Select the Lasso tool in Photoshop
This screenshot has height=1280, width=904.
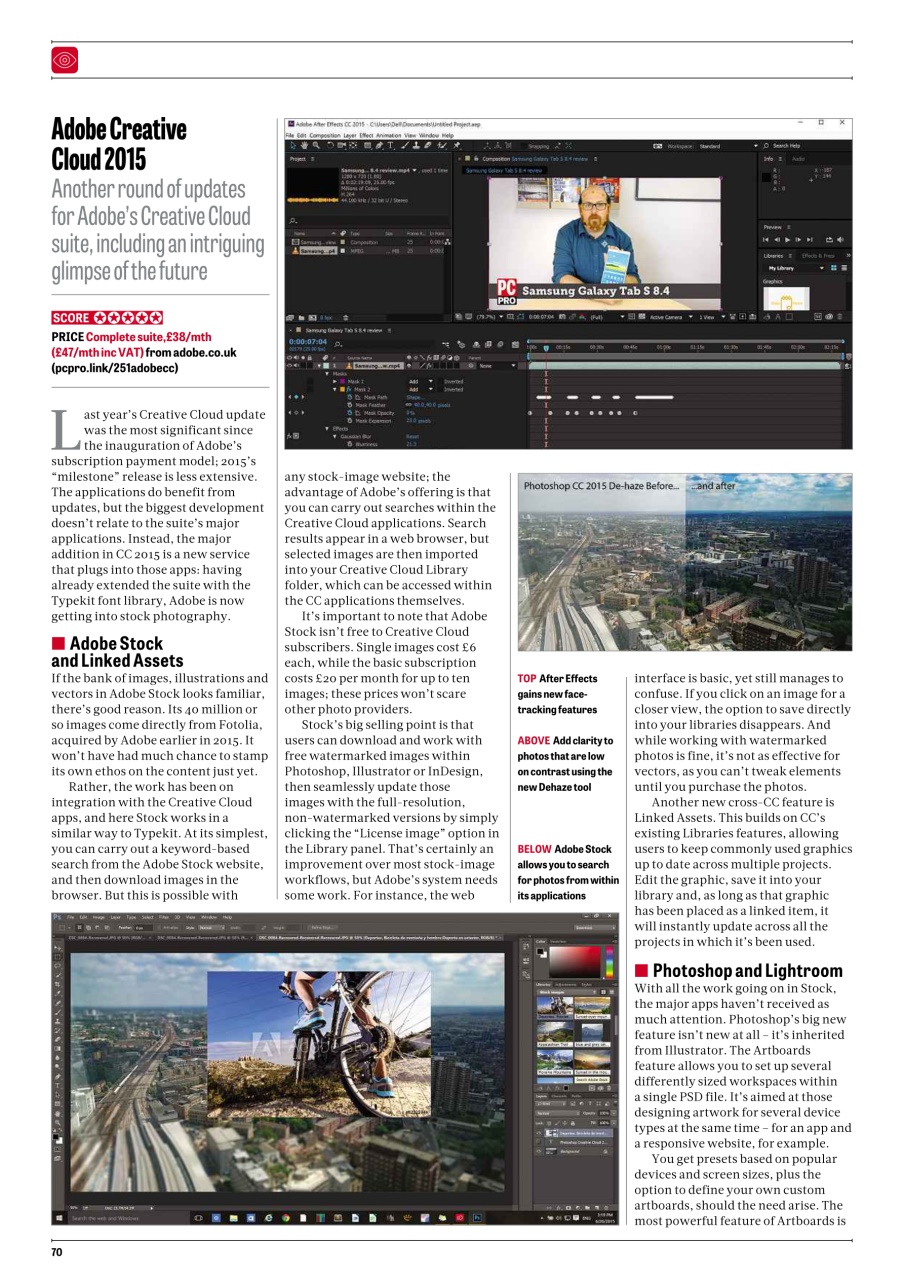(x=58, y=964)
